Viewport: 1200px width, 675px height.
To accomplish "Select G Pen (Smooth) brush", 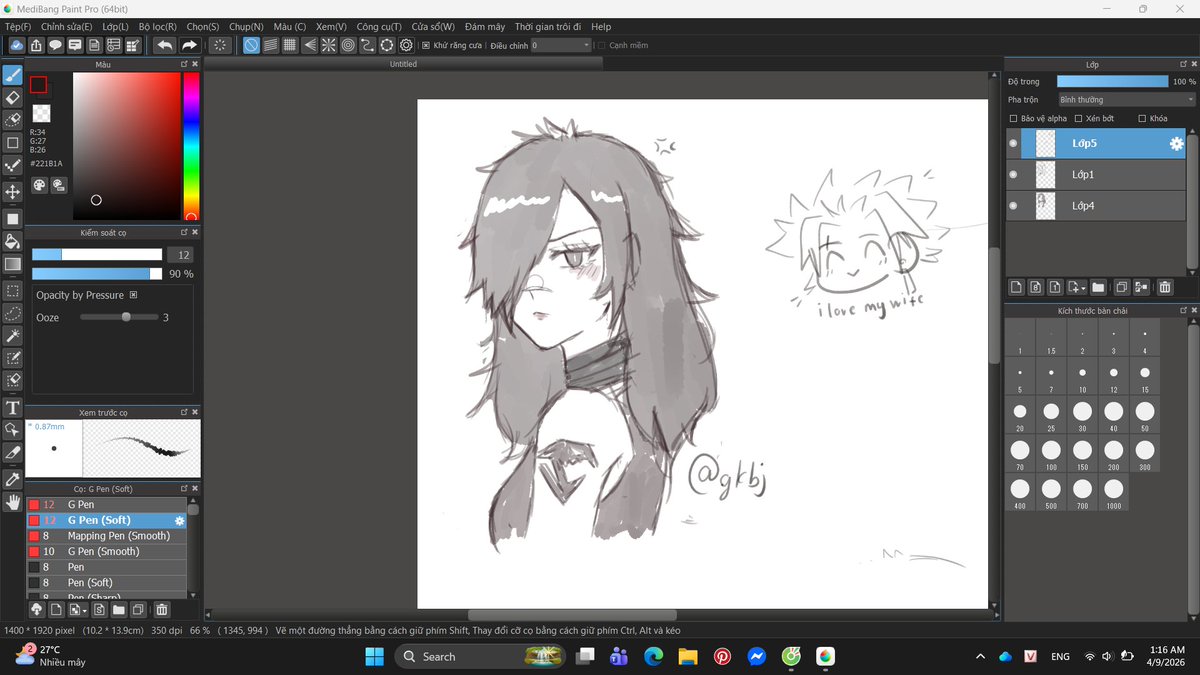I will coord(106,552).
